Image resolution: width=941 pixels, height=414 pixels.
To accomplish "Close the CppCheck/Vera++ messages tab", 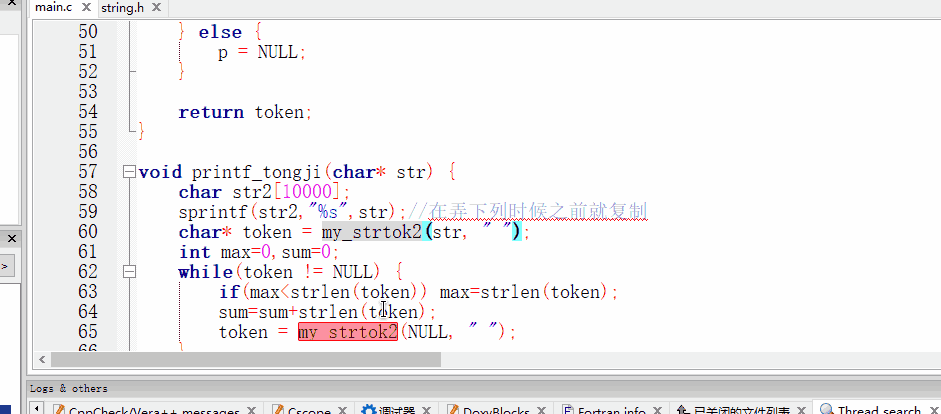I will point(251,410).
